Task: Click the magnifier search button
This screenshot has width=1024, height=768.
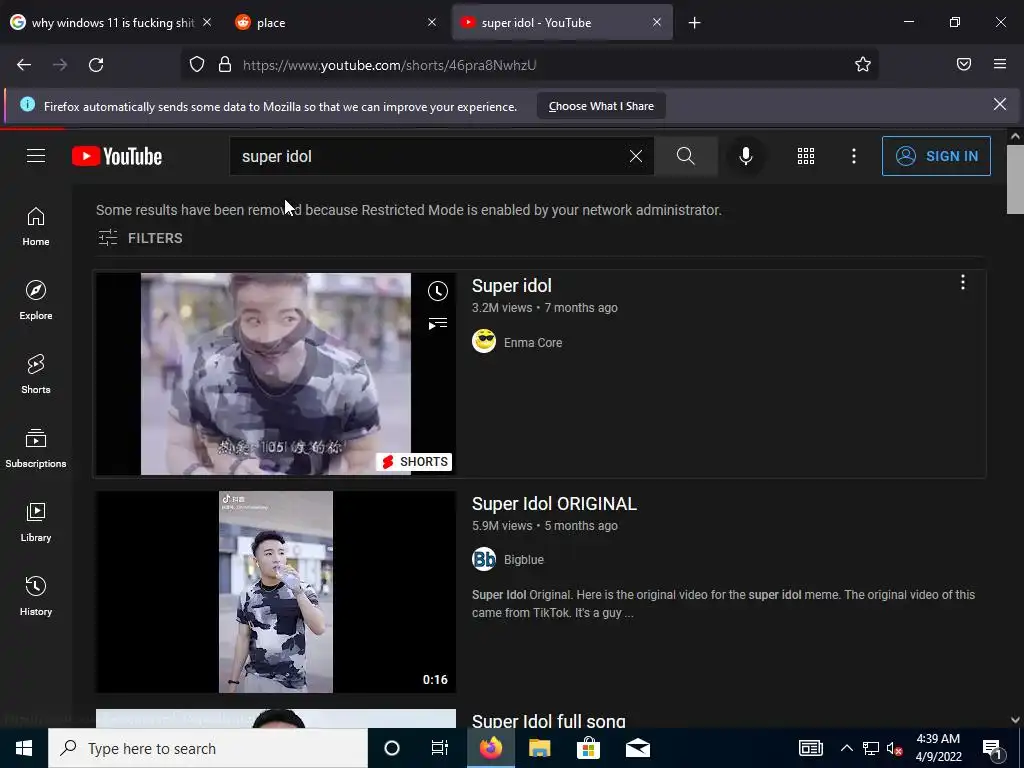Action: (686, 156)
